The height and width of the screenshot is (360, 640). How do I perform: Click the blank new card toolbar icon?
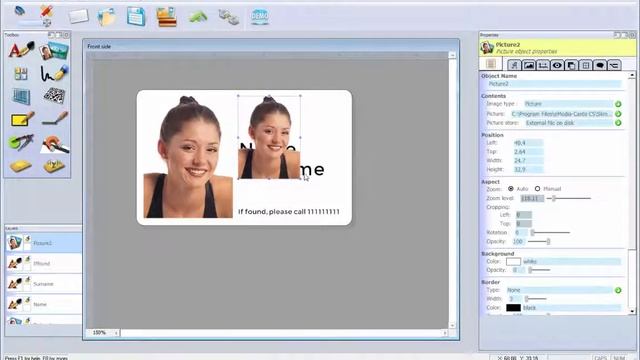(78, 17)
